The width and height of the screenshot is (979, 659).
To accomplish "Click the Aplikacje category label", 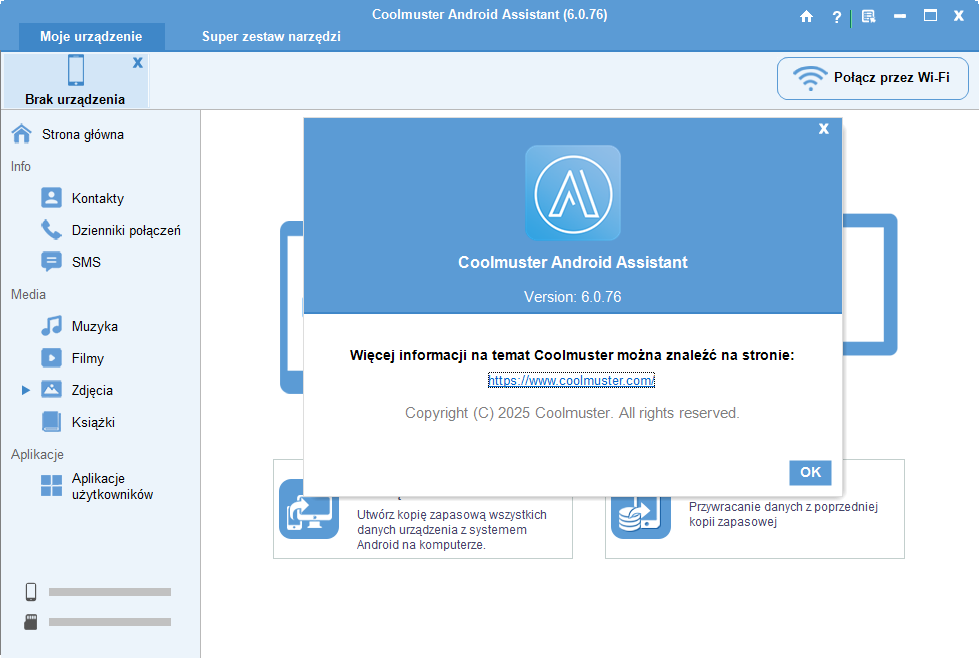I will [37, 454].
